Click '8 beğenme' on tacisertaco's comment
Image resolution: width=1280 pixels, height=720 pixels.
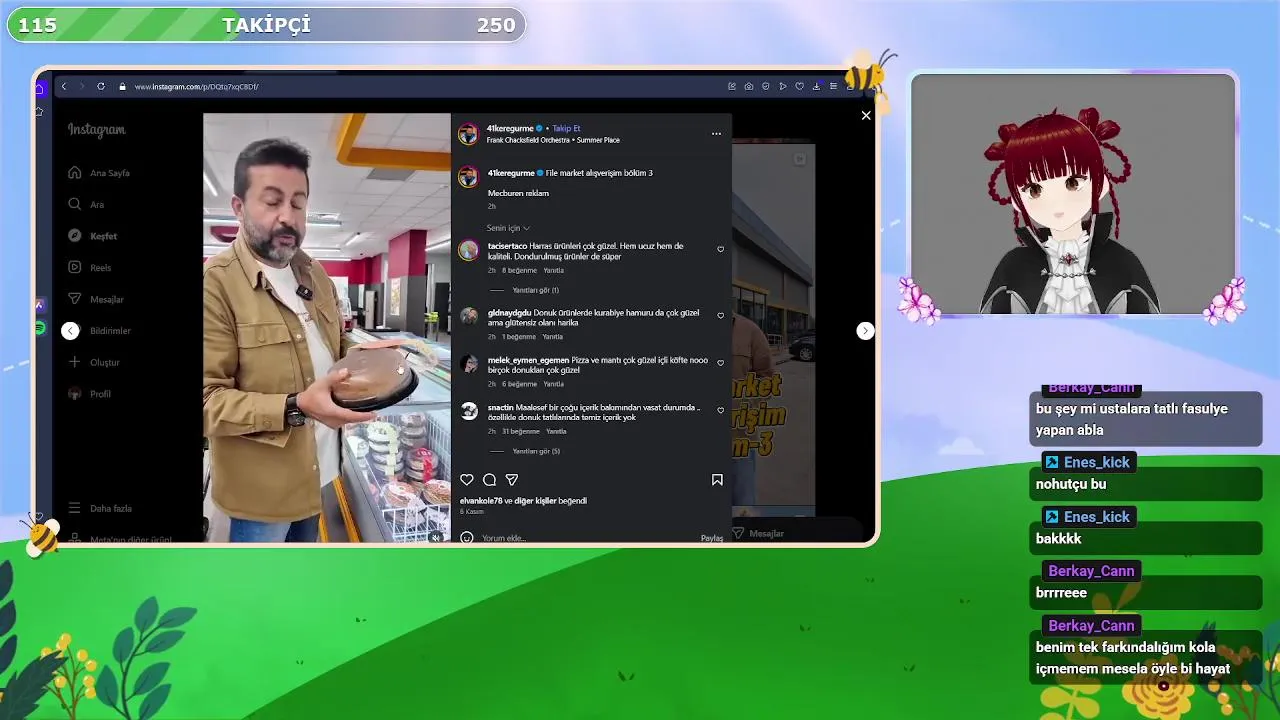519,270
